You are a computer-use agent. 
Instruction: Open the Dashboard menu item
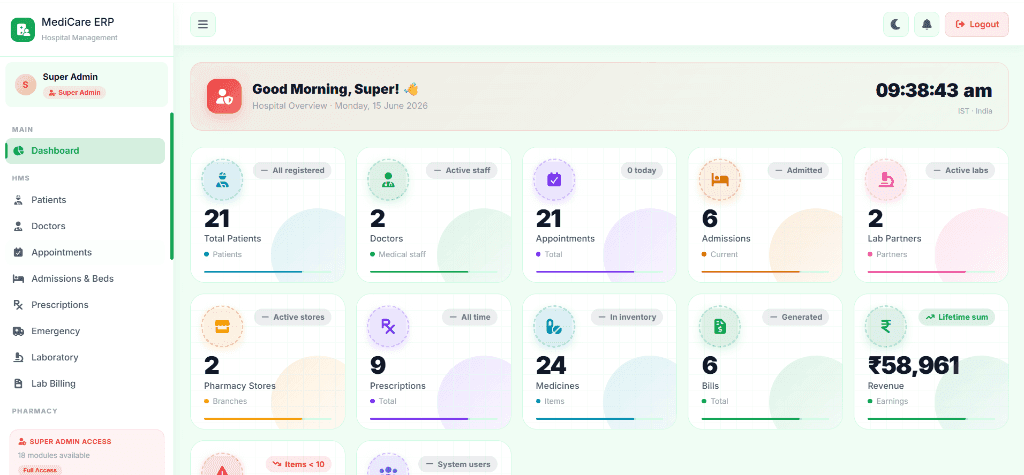[x=85, y=151]
